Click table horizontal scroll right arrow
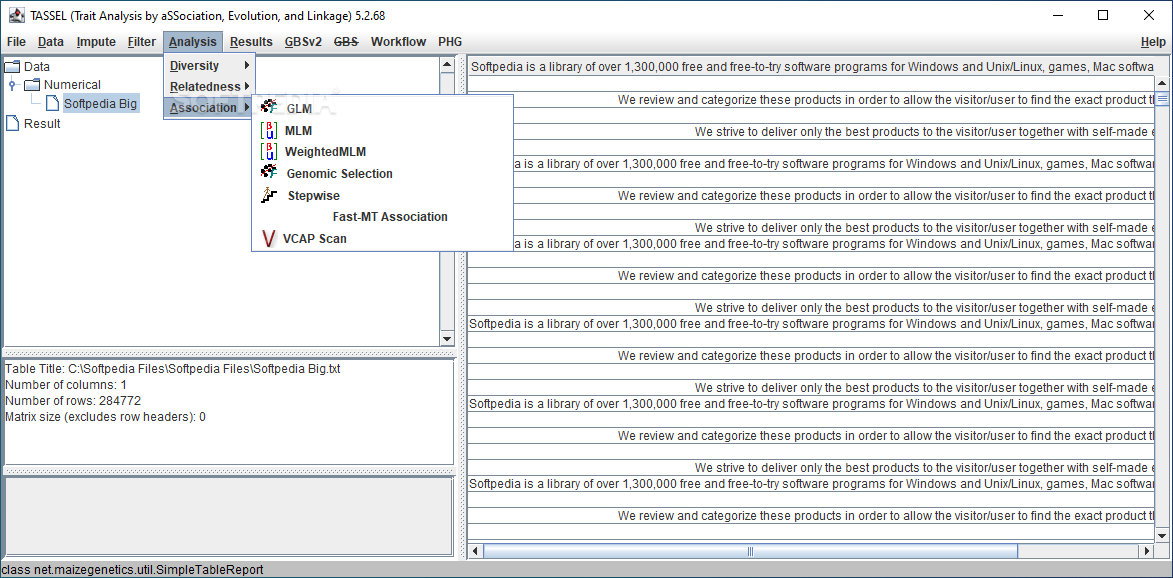Viewport: 1173px width, 578px height. pyautogui.click(x=1147, y=551)
